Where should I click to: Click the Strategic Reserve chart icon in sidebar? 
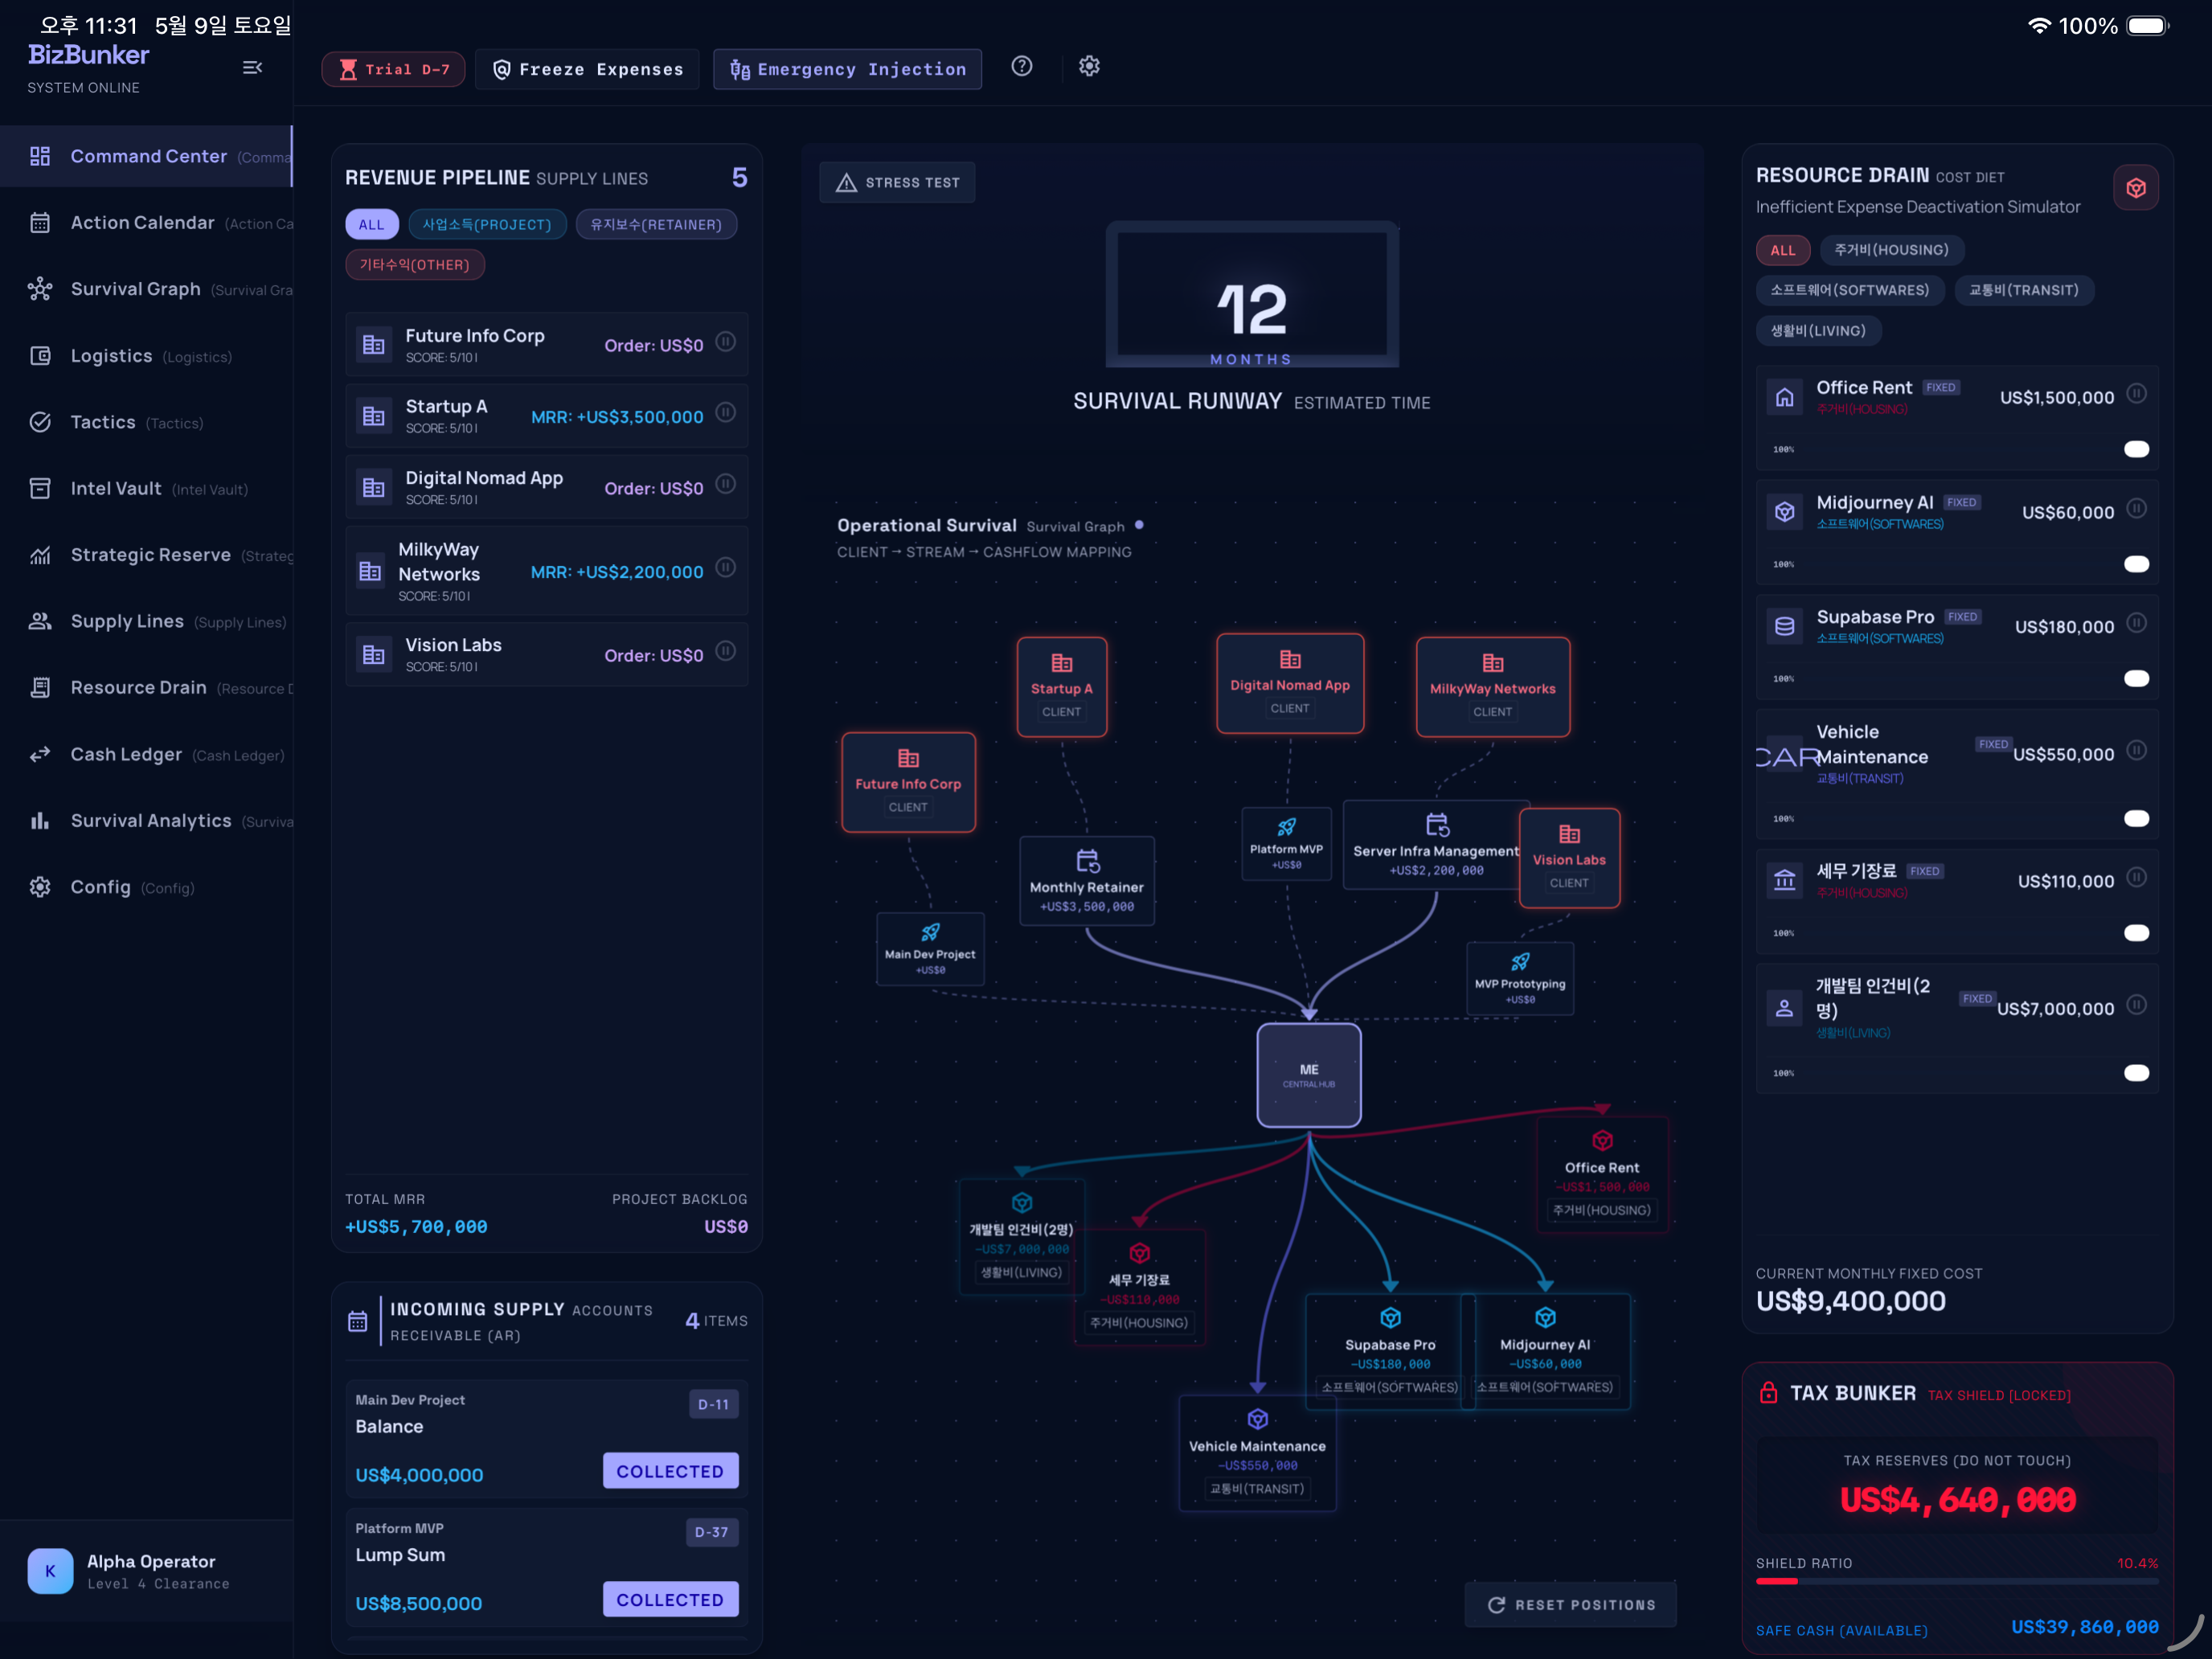click(x=40, y=555)
